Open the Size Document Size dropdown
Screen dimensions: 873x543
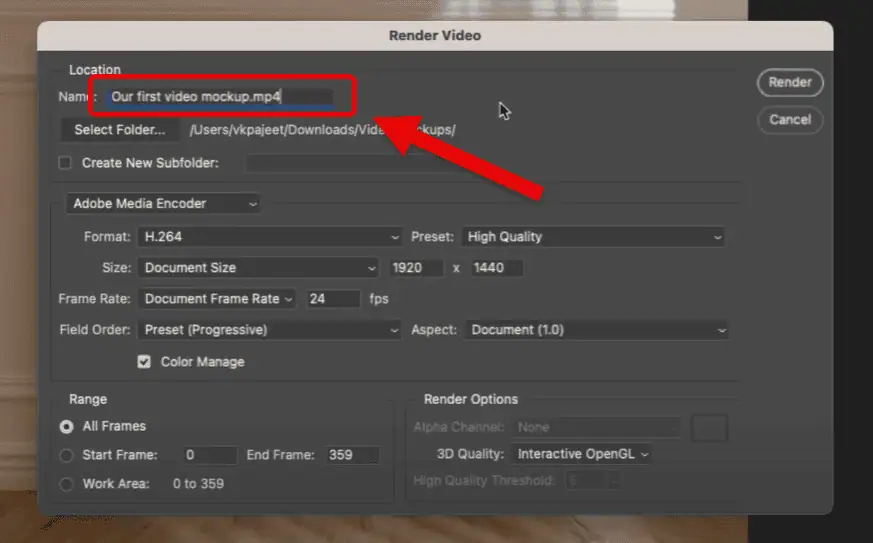258,268
